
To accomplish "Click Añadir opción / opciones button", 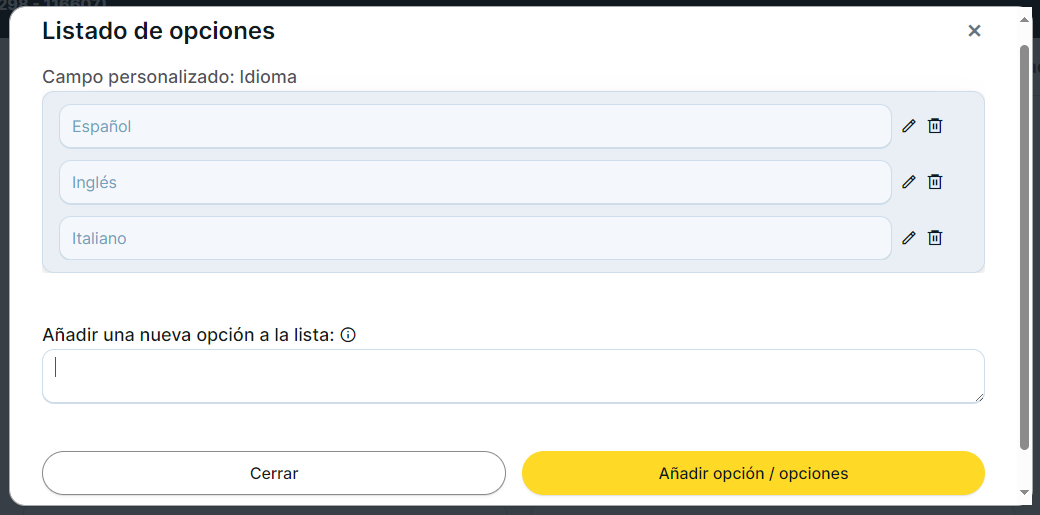I will (x=753, y=473).
